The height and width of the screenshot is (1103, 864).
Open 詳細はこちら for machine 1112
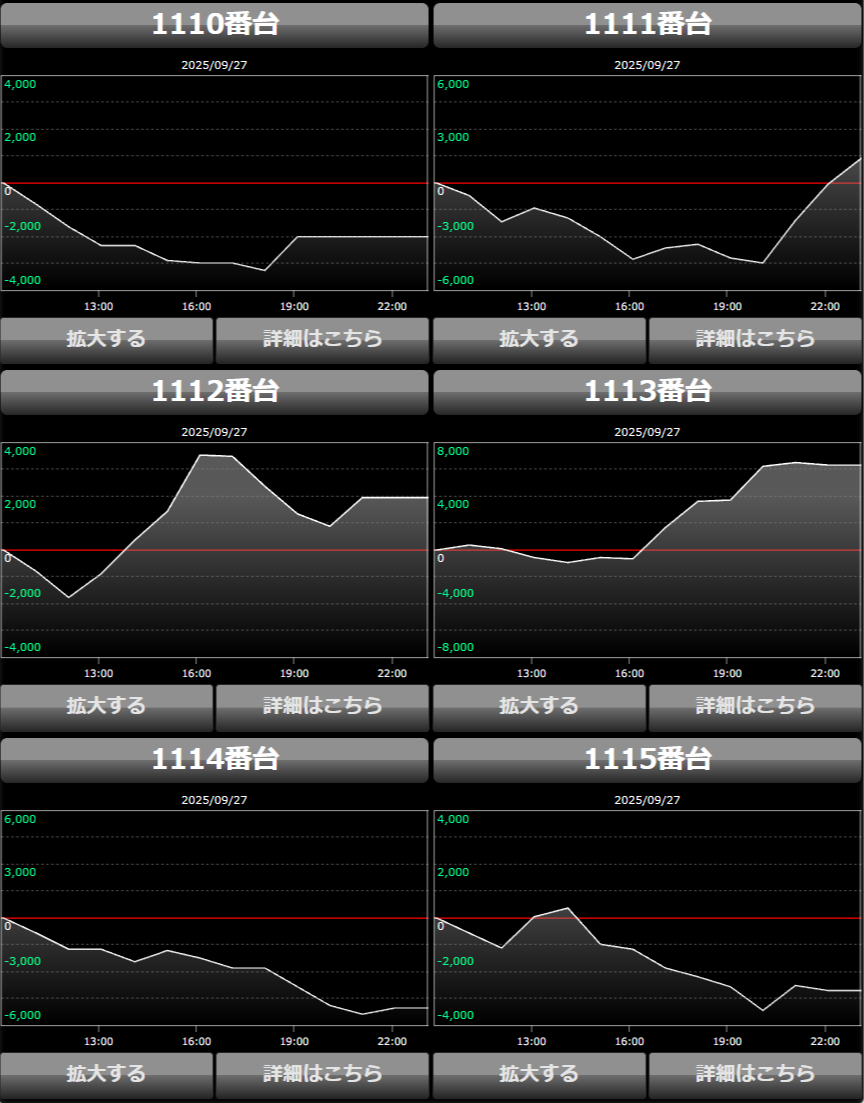point(322,708)
